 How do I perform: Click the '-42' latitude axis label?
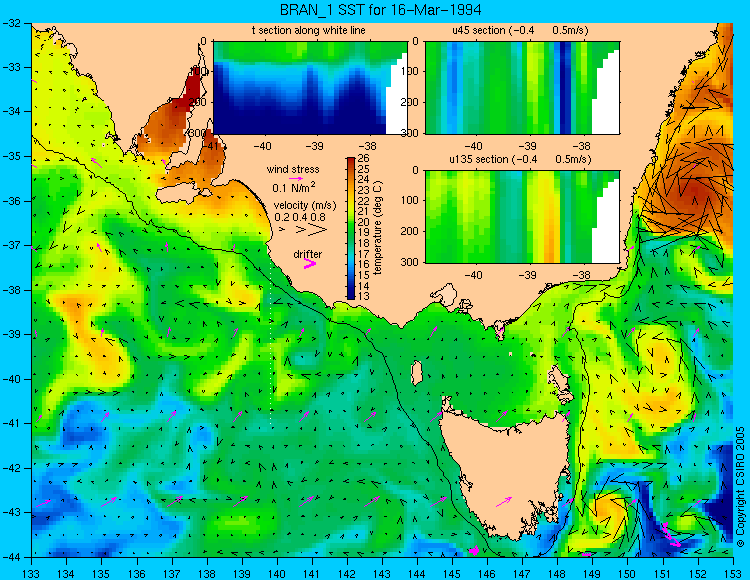[x=11, y=468]
